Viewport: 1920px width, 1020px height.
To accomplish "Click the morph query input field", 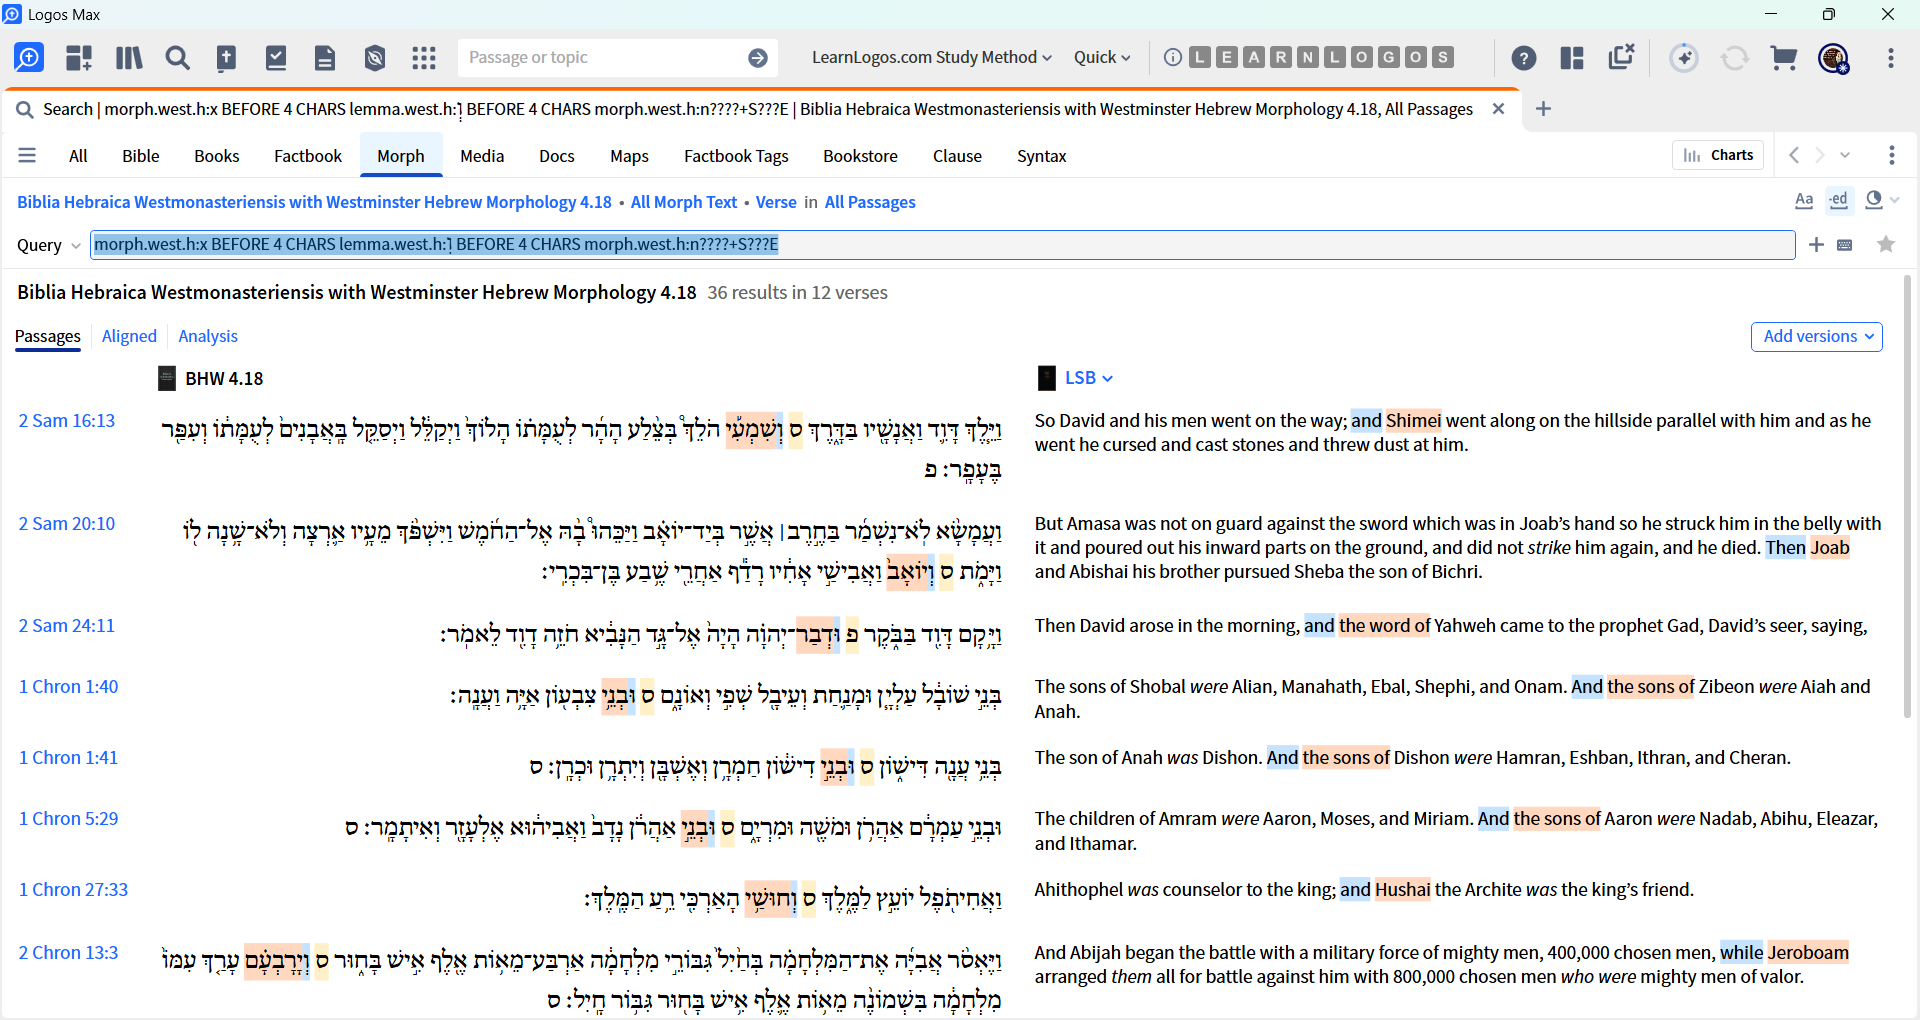I will 943,245.
